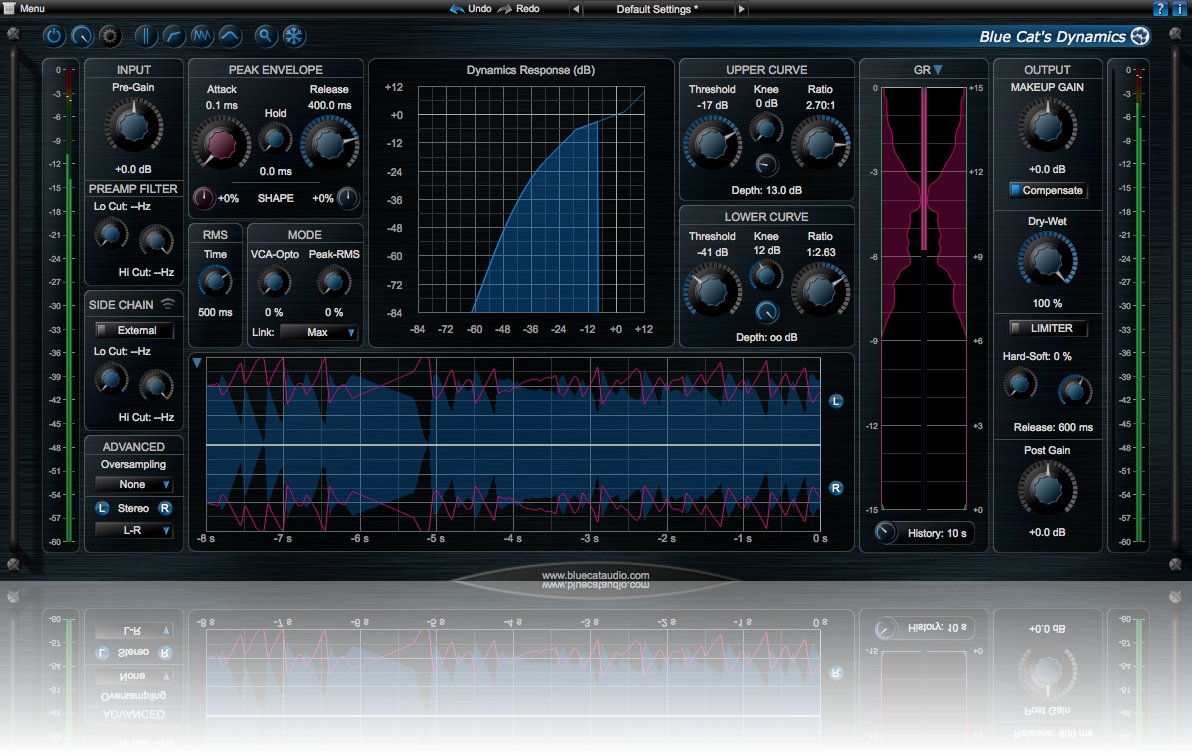The height and width of the screenshot is (755, 1192).
Task: Click the RMS Time knob
Action: pos(215,281)
